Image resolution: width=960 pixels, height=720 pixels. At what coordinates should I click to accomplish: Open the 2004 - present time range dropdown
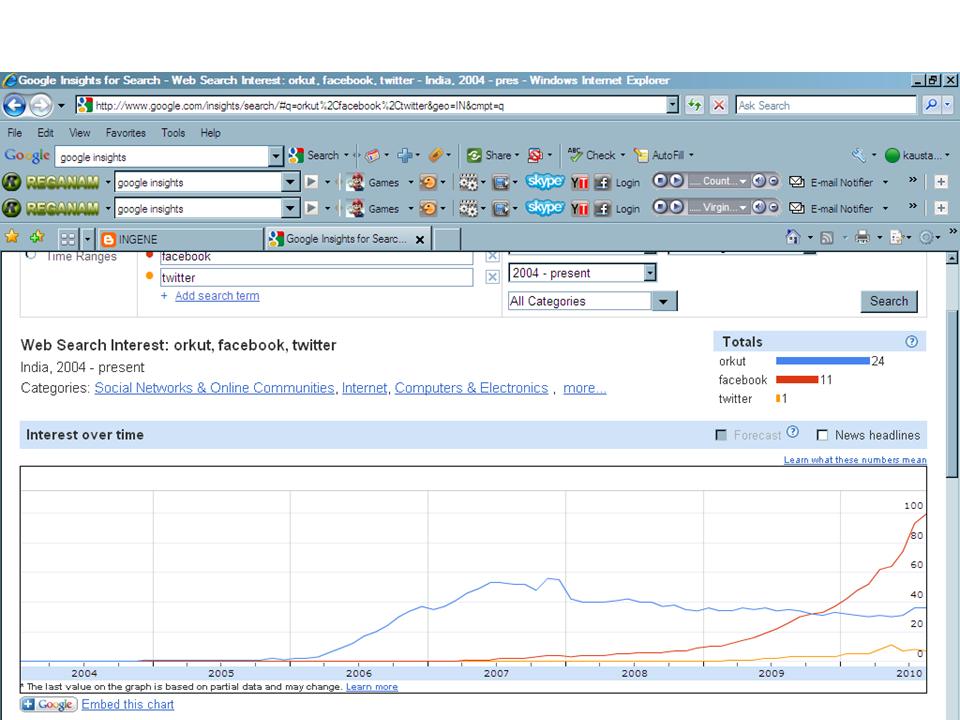(x=650, y=272)
